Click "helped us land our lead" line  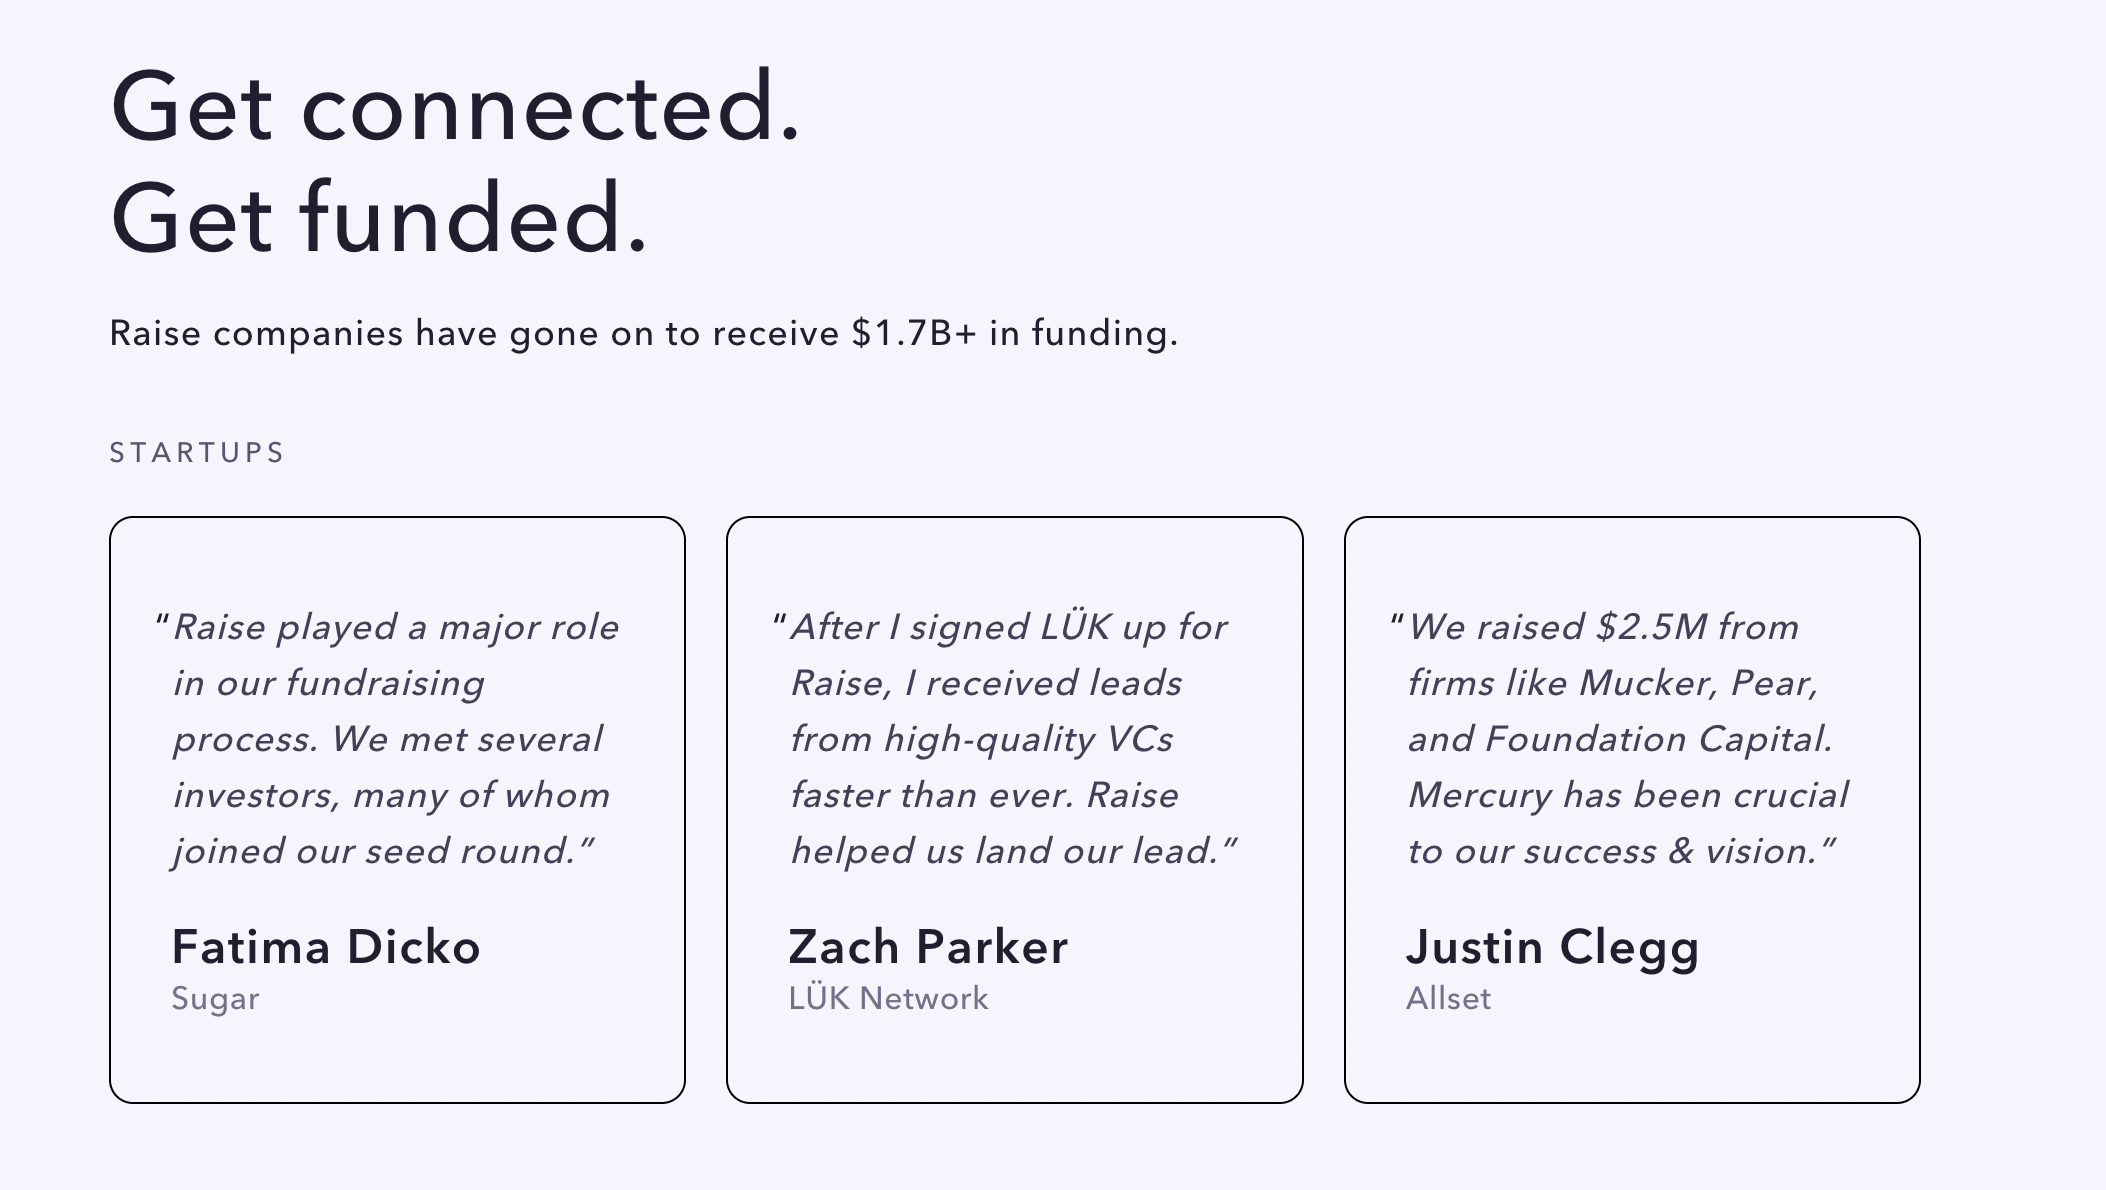coord(1014,851)
